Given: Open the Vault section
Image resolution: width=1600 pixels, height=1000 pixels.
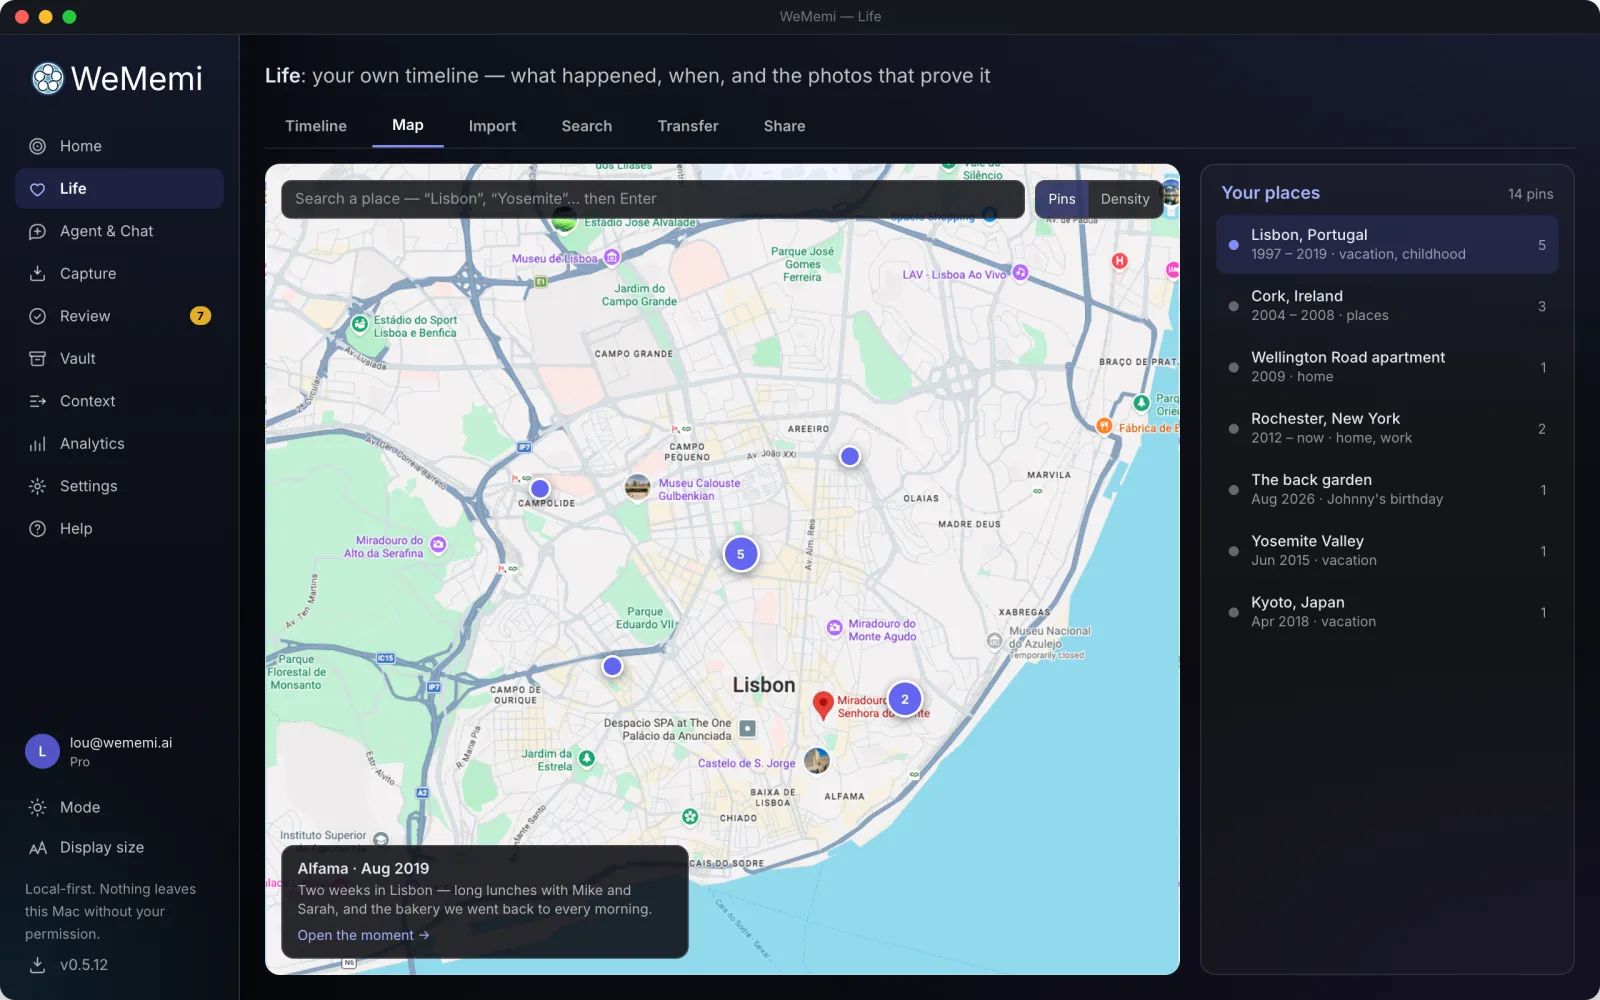Looking at the screenshot, I should coord(119,359).
